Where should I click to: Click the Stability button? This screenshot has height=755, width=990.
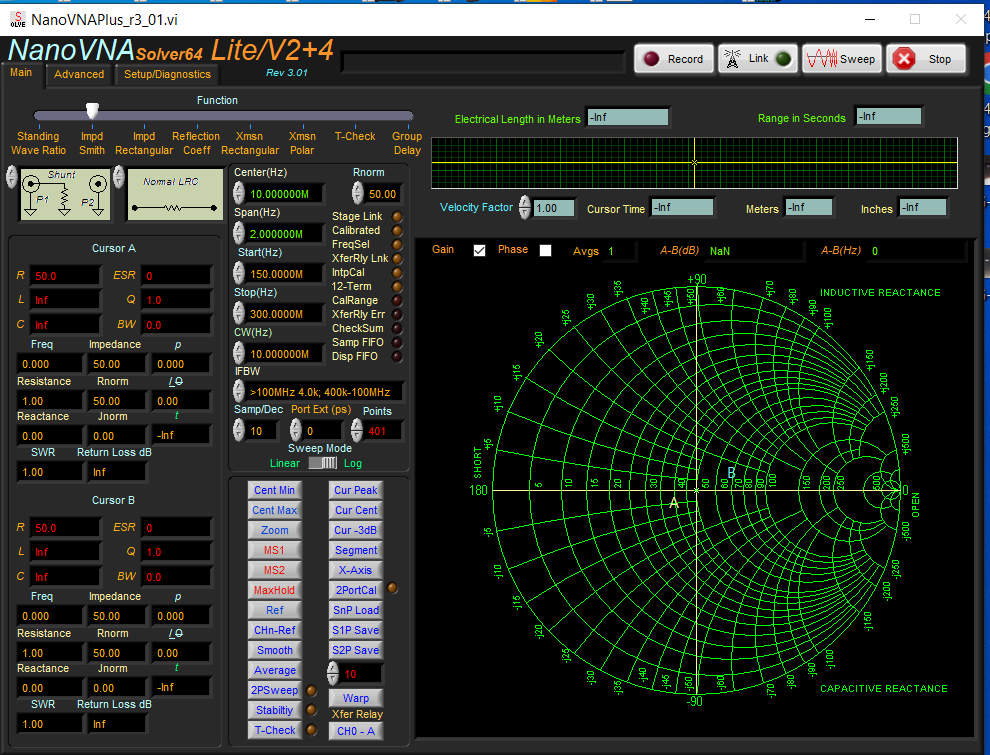pos(275,710)
